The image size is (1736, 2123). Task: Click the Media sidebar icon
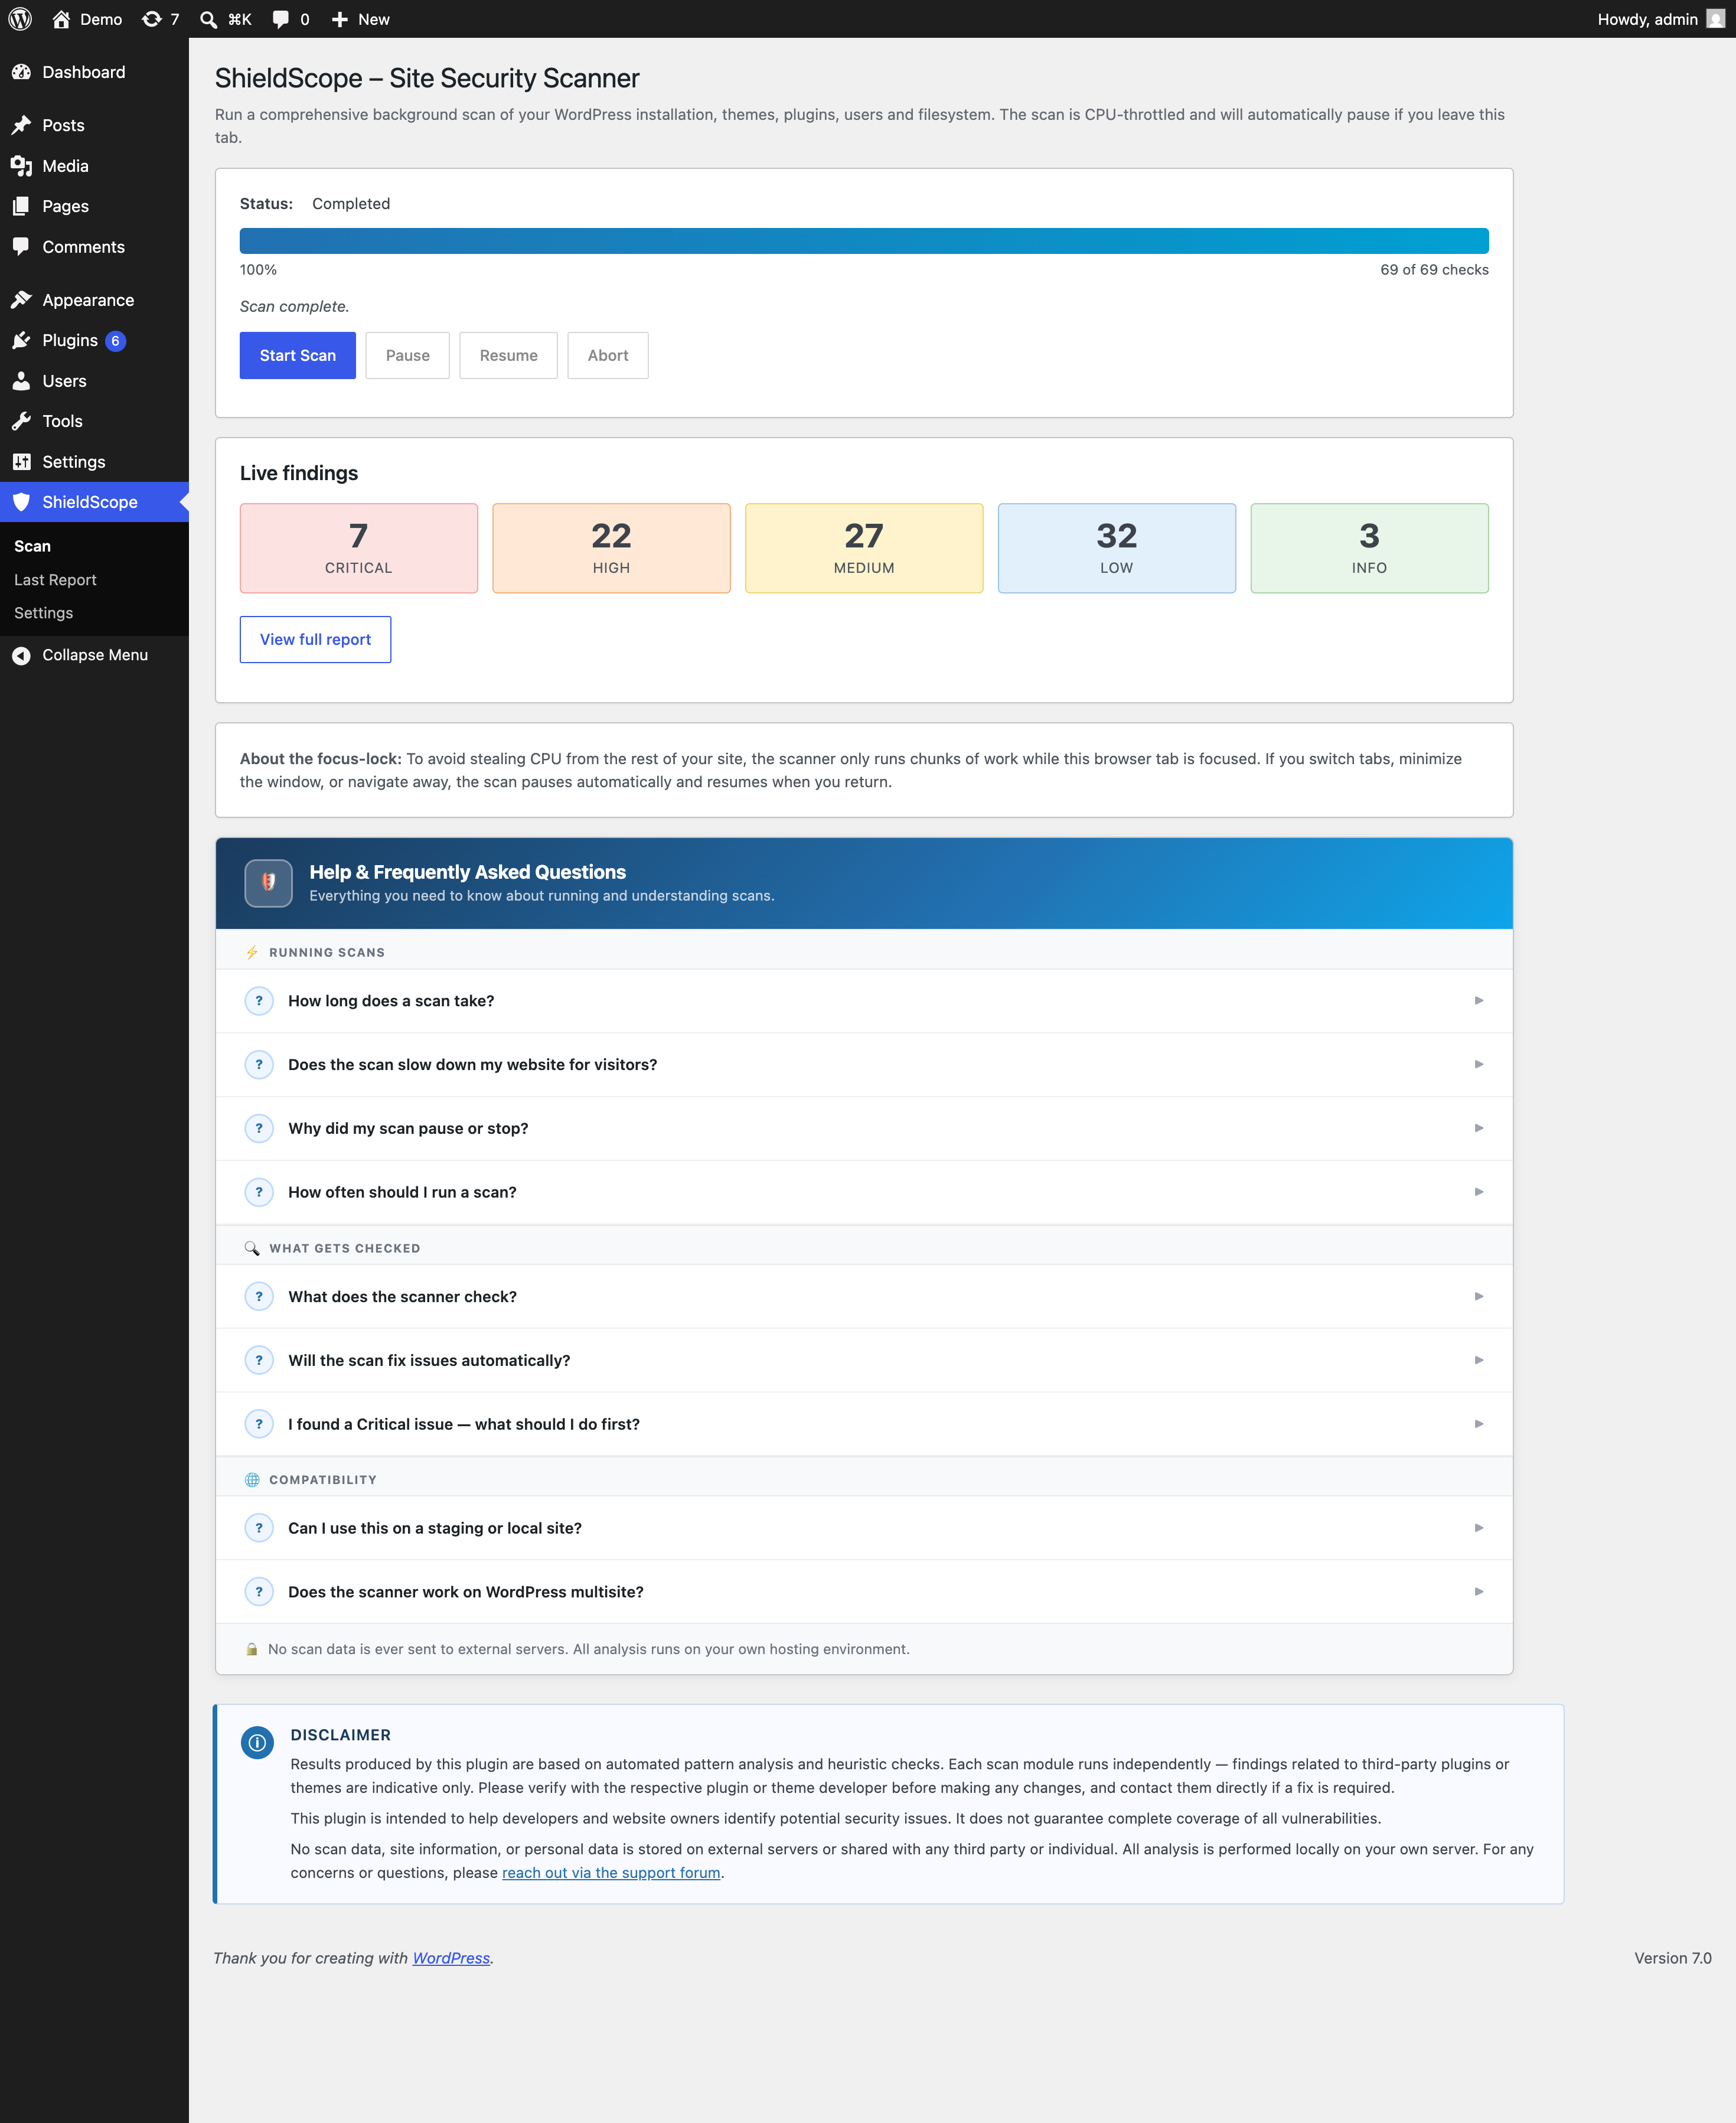[x=21, y=166]
